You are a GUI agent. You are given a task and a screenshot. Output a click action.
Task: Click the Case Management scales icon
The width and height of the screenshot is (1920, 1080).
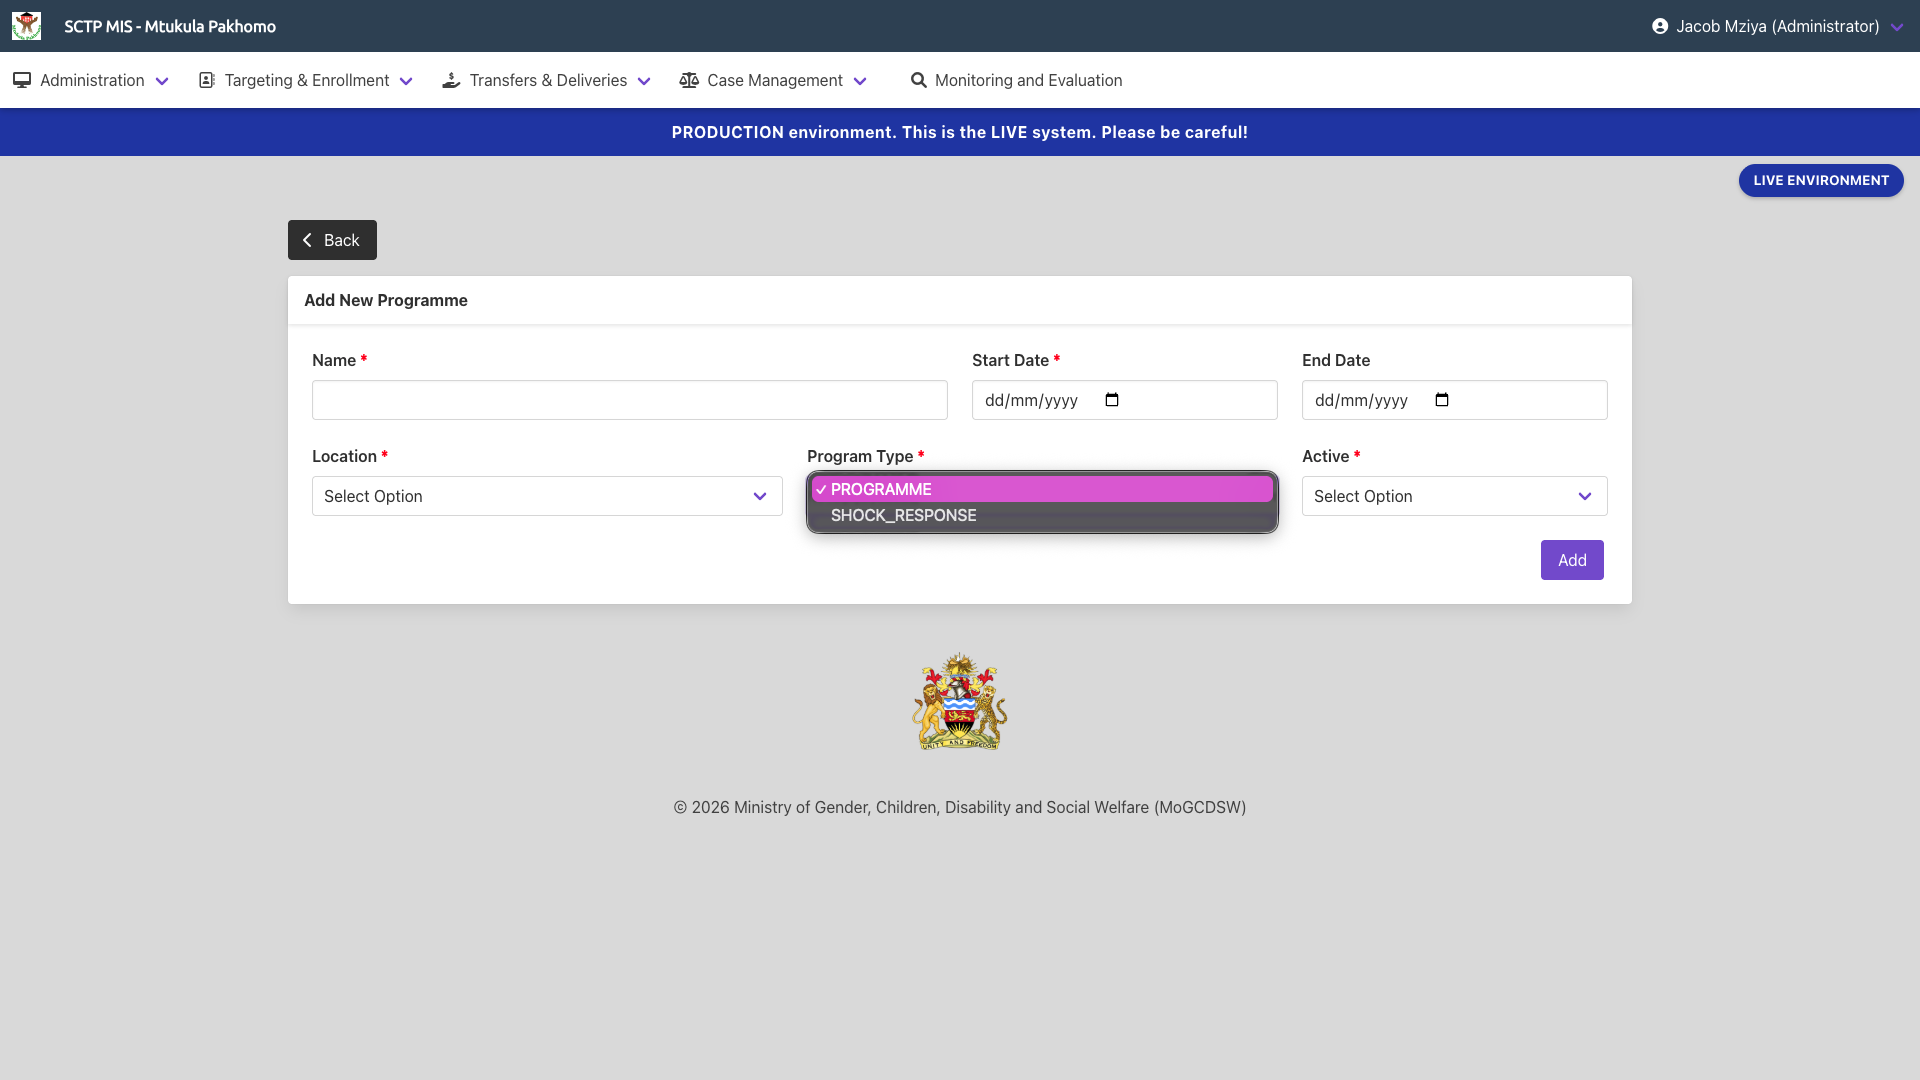click(689, 80)
